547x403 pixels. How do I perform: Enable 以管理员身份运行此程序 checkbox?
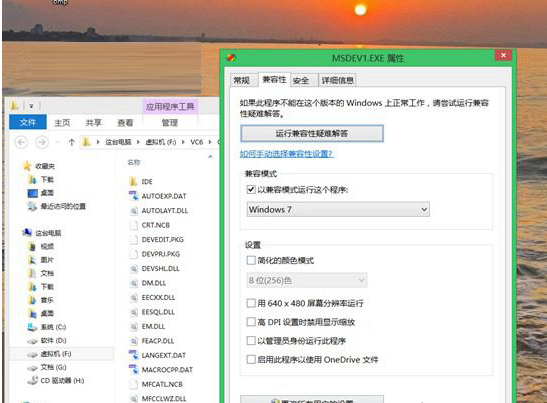coord(251,341)
